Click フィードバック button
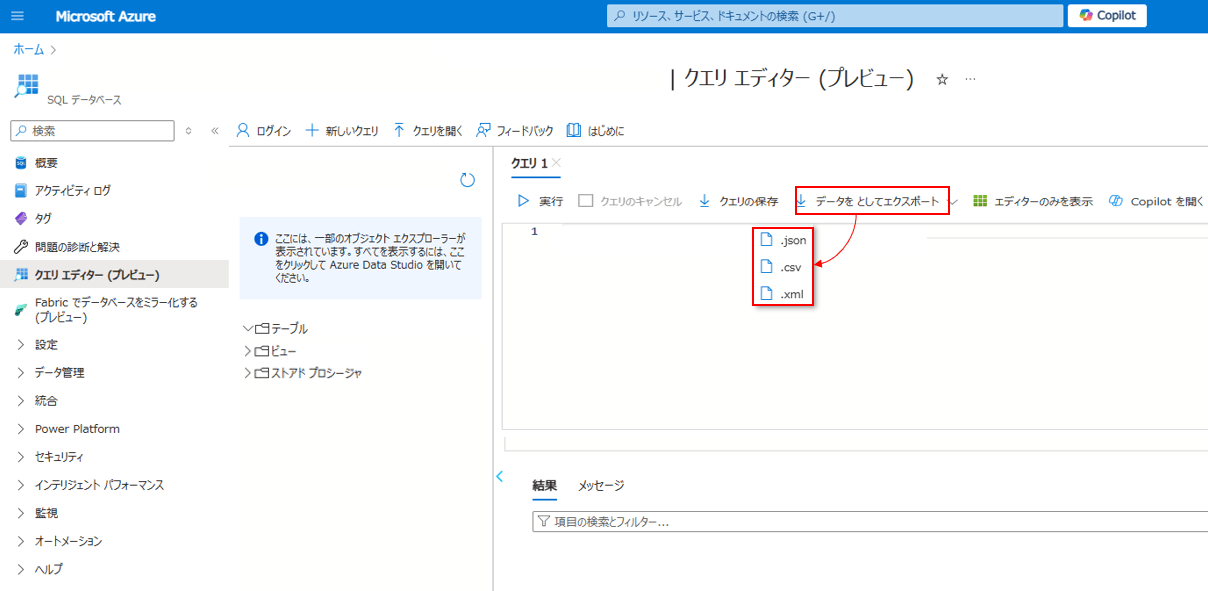Viewport: 1208px width, 591px height. 515,131
